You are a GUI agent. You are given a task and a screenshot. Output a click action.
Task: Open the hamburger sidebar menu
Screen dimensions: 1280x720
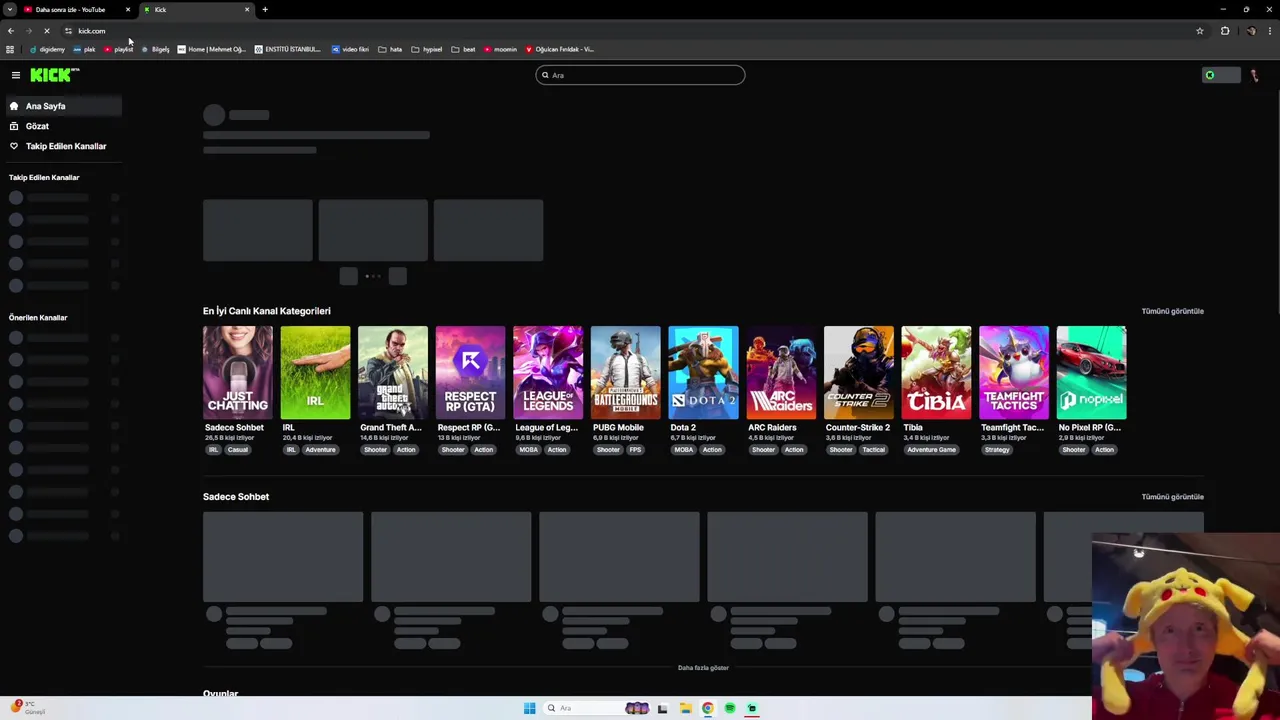16,75
